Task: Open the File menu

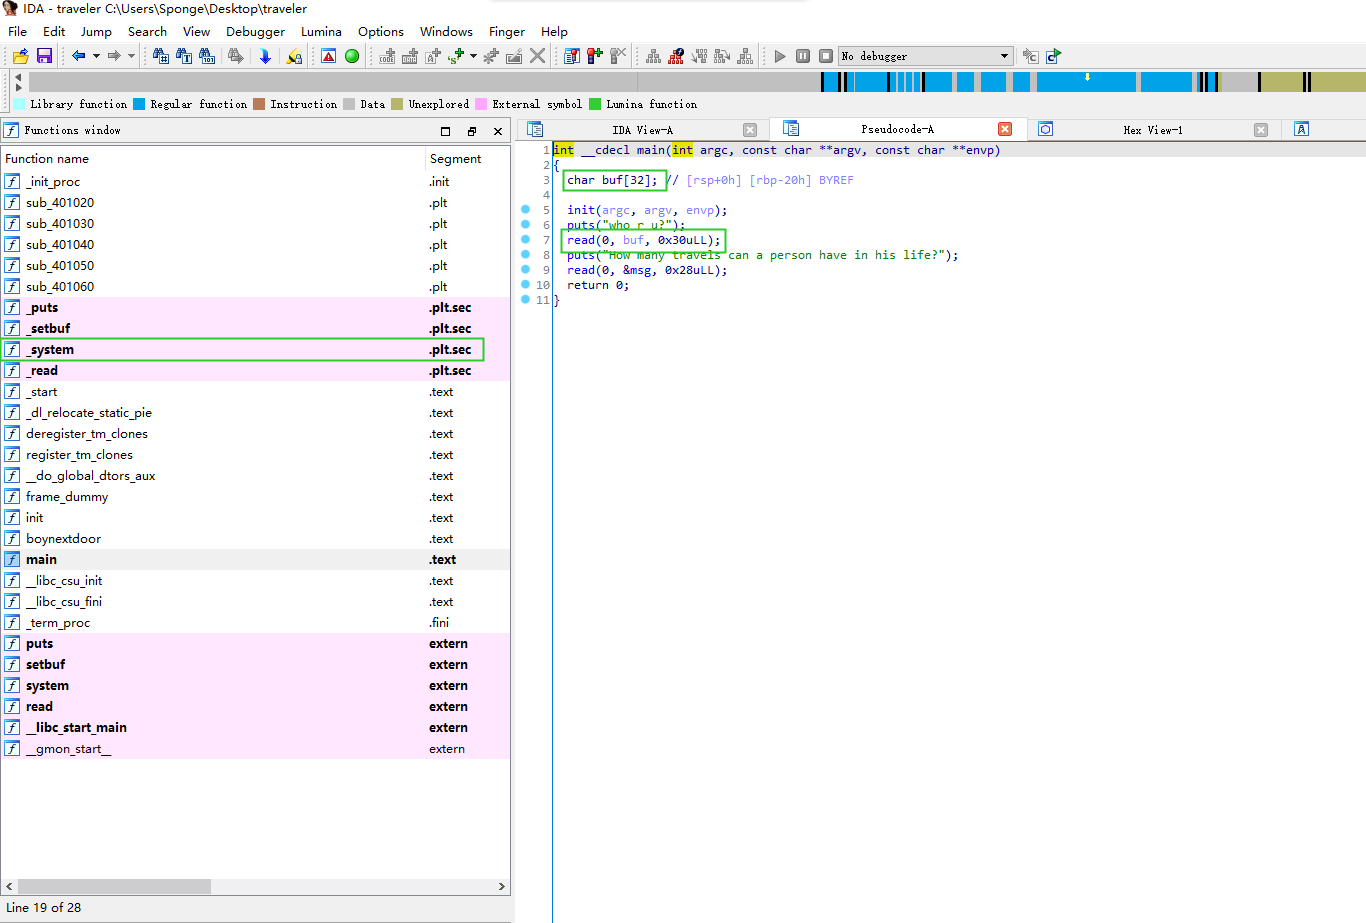Action: tap(18, 31)
